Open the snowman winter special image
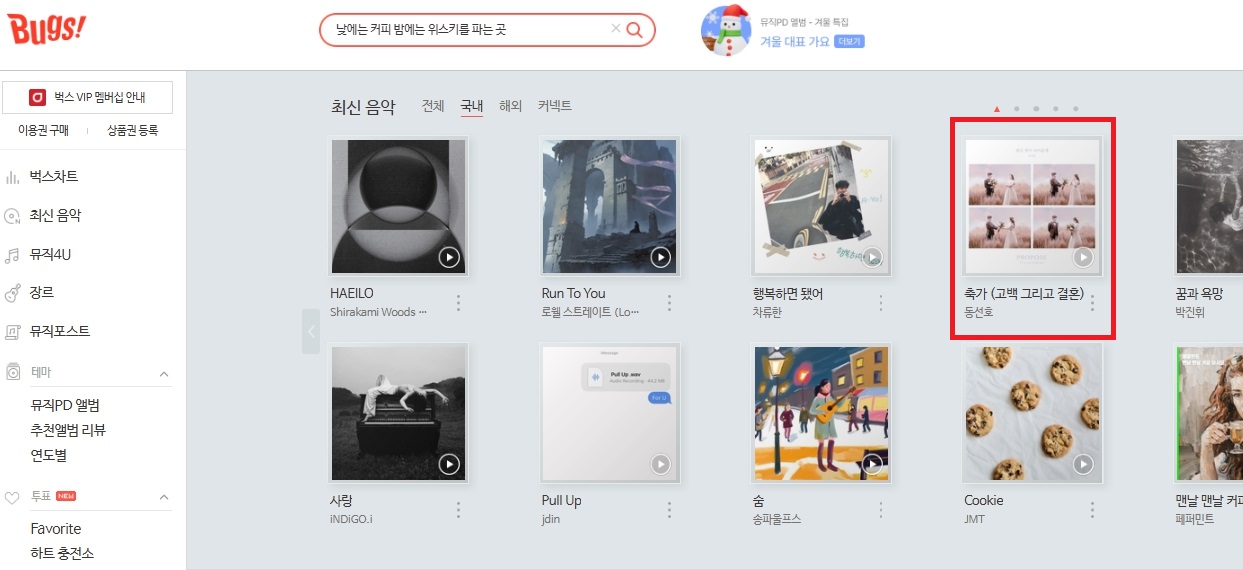The height and width of the screenshot is (570, 1243). point(726,30)
